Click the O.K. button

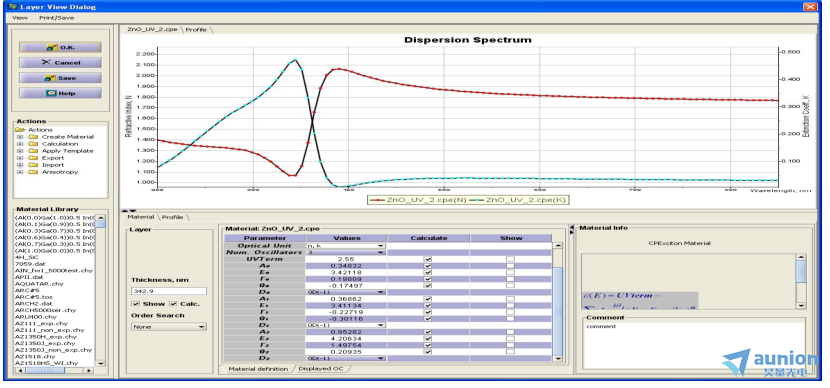pyautogui.click(x=60, y=47)
